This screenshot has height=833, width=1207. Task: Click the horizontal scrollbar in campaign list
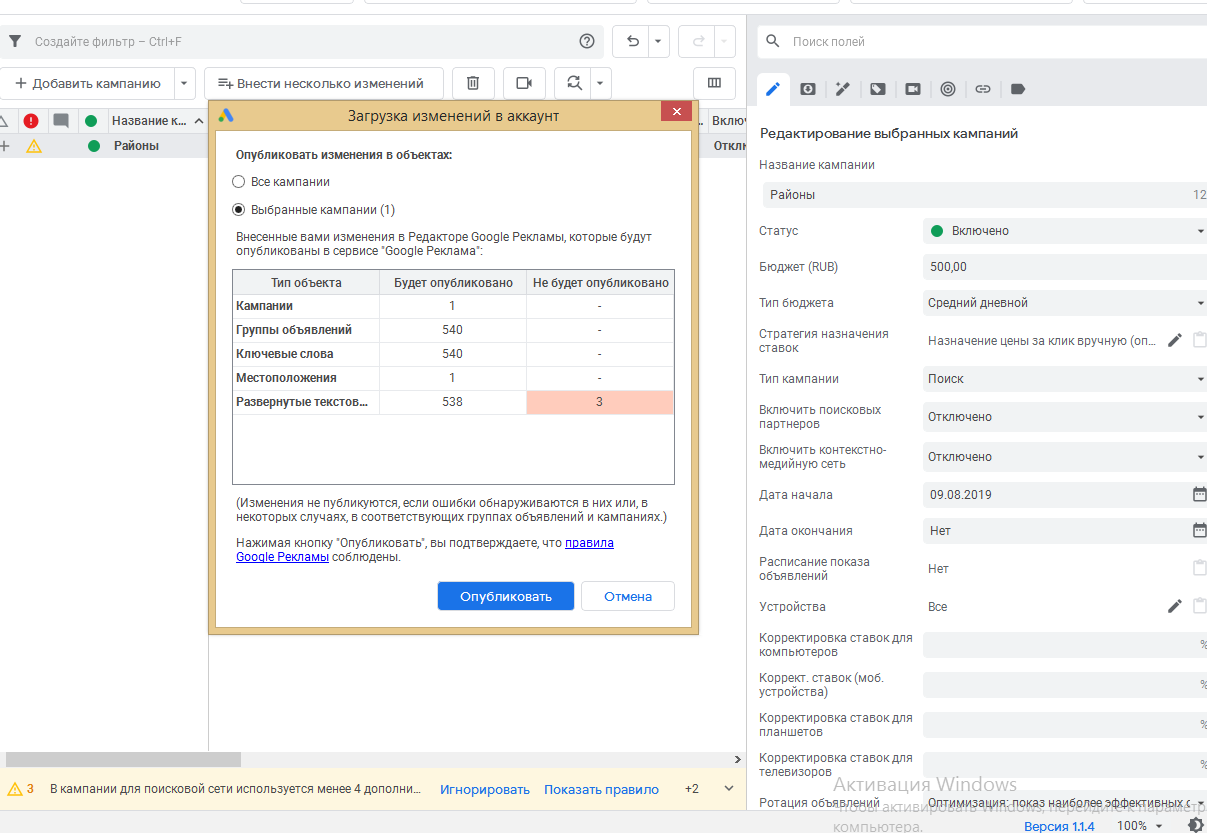click(124, 760)
